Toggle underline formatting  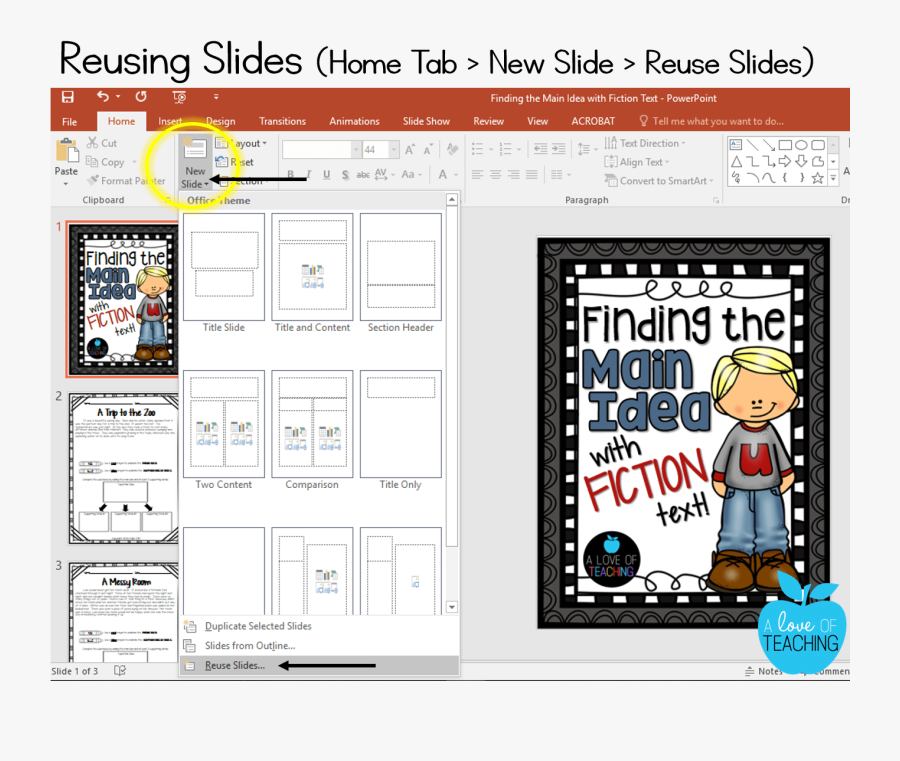pyautogui.click(x=327, y=175)
